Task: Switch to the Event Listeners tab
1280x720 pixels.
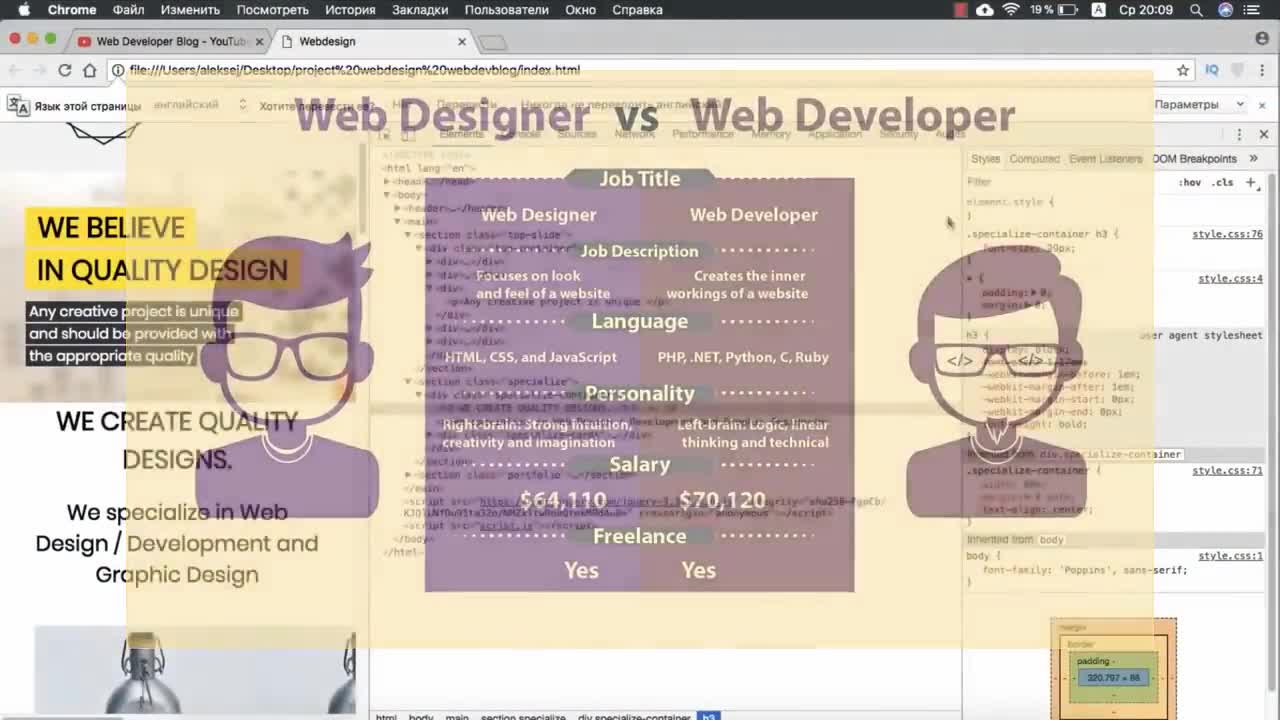Action: 1105,159
